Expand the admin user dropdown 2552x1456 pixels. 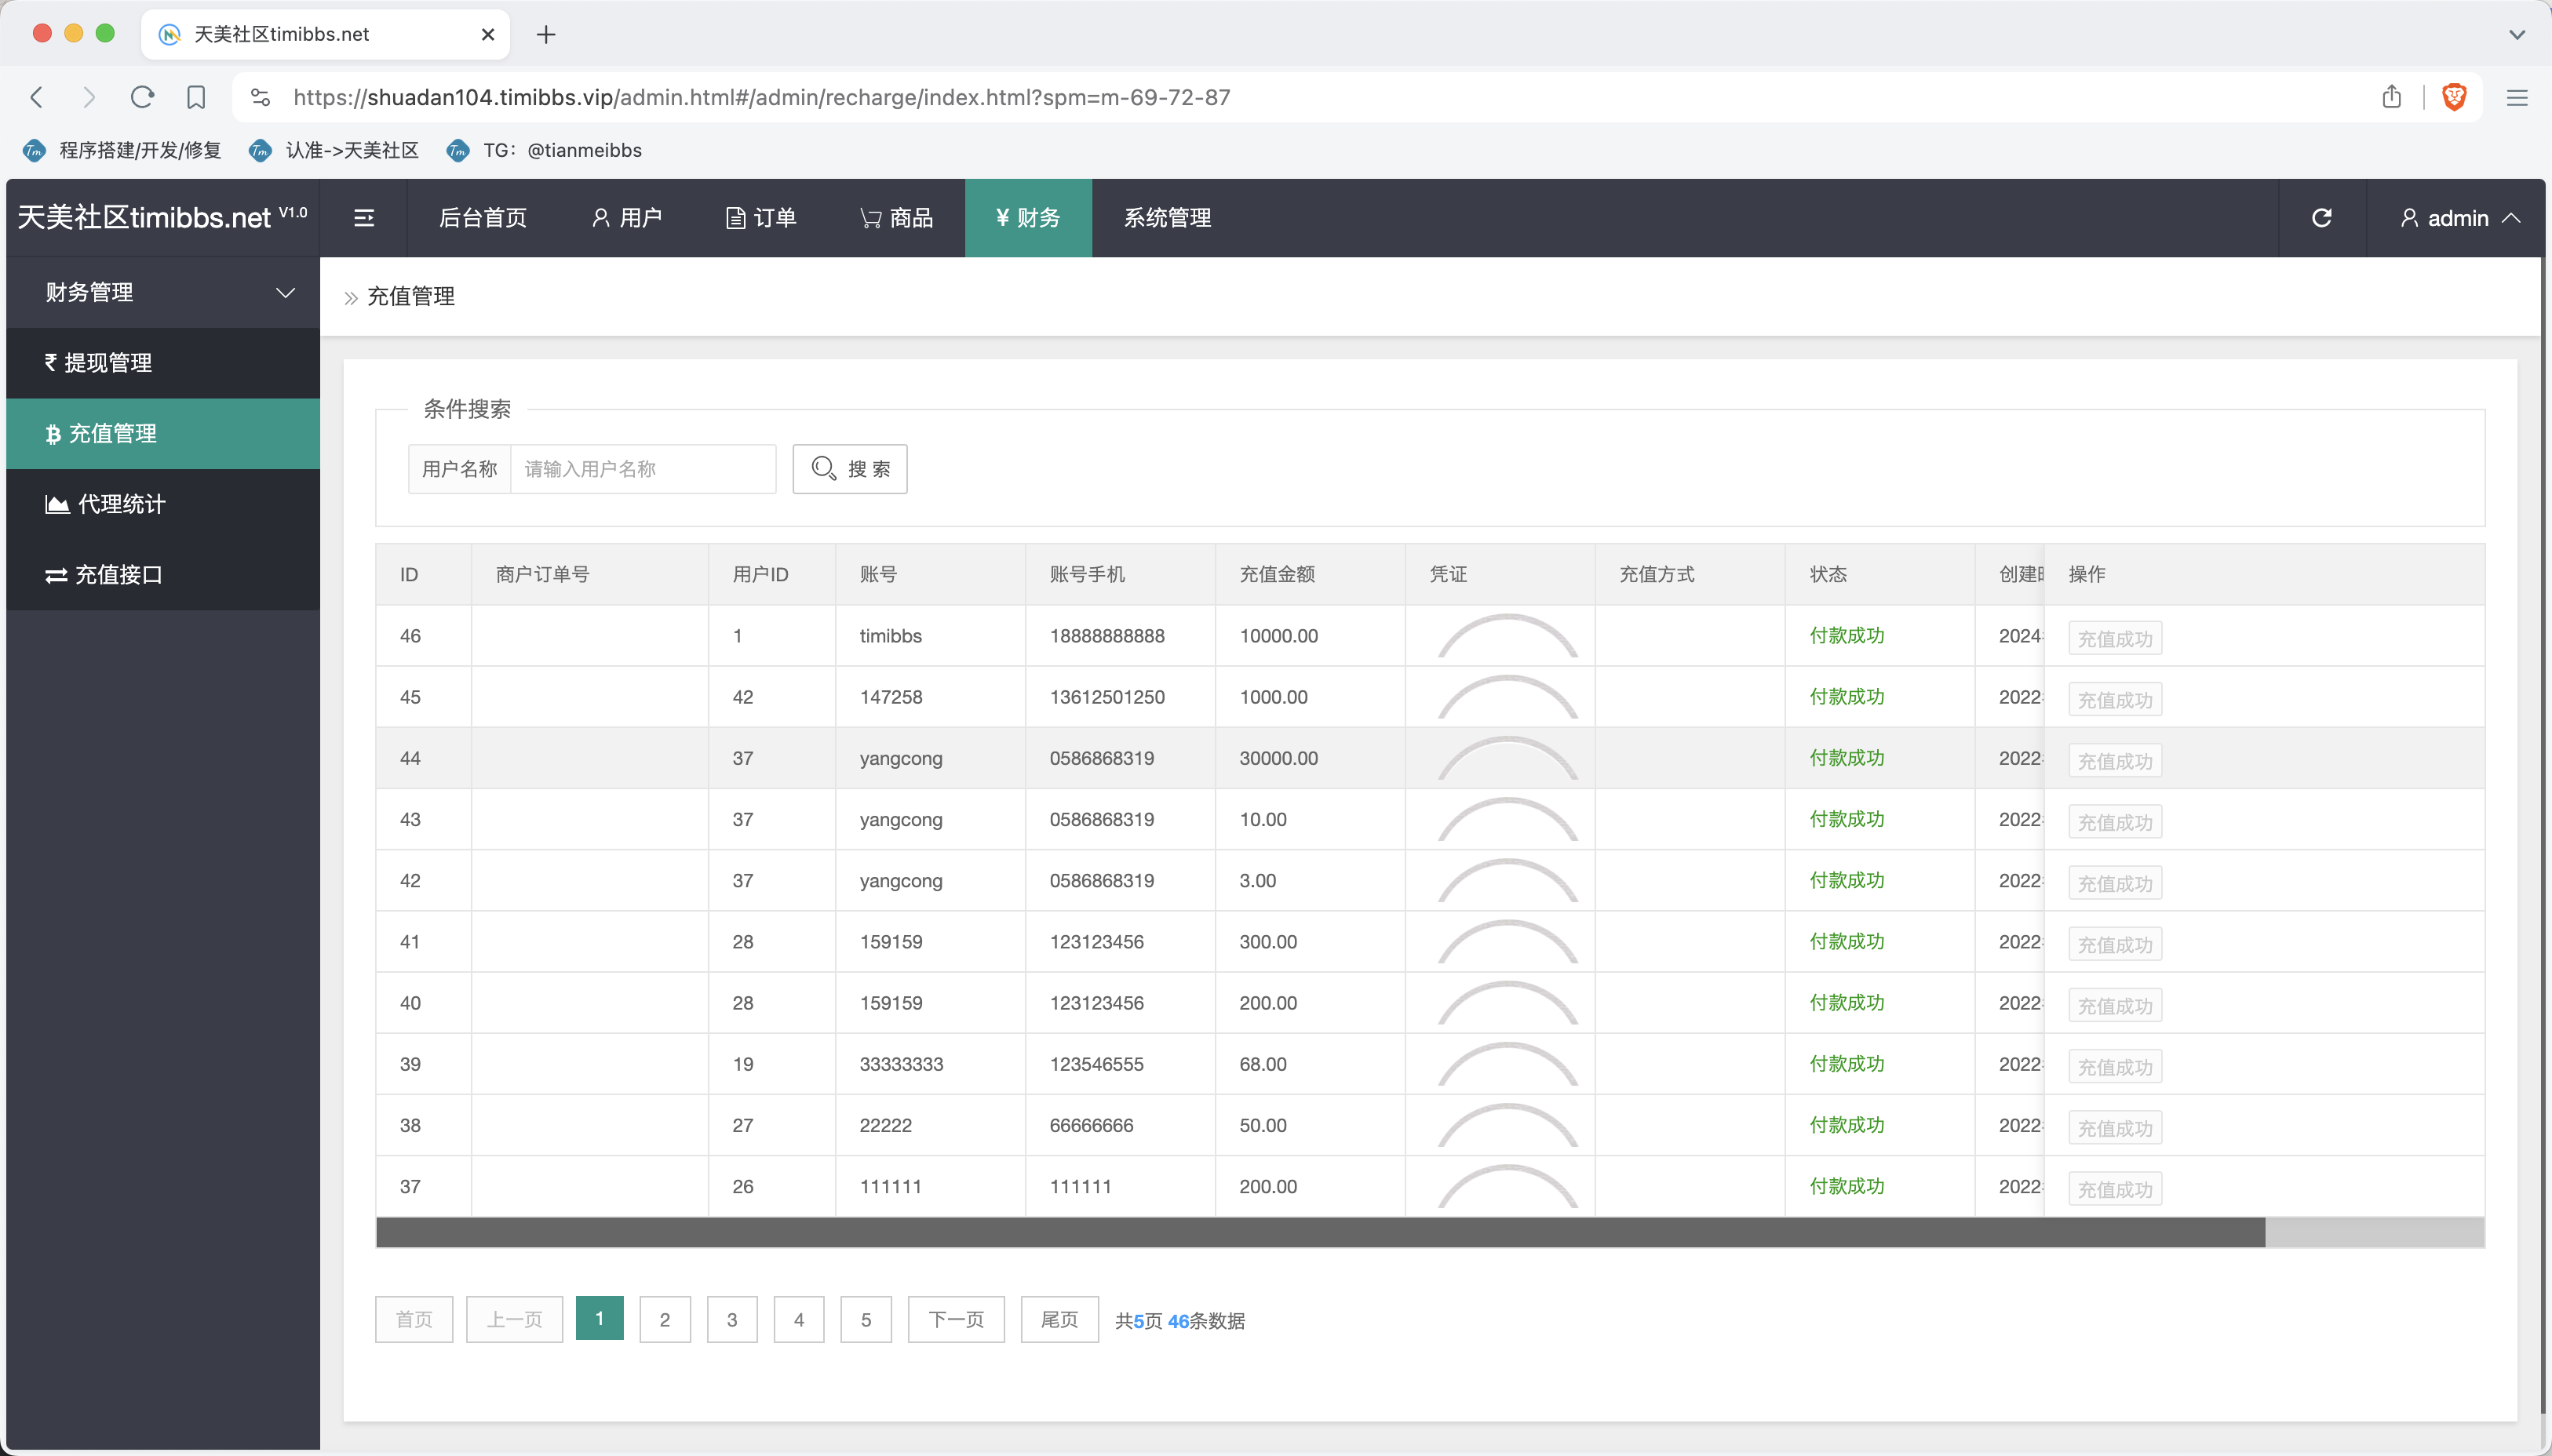(x=2458, y=218)
